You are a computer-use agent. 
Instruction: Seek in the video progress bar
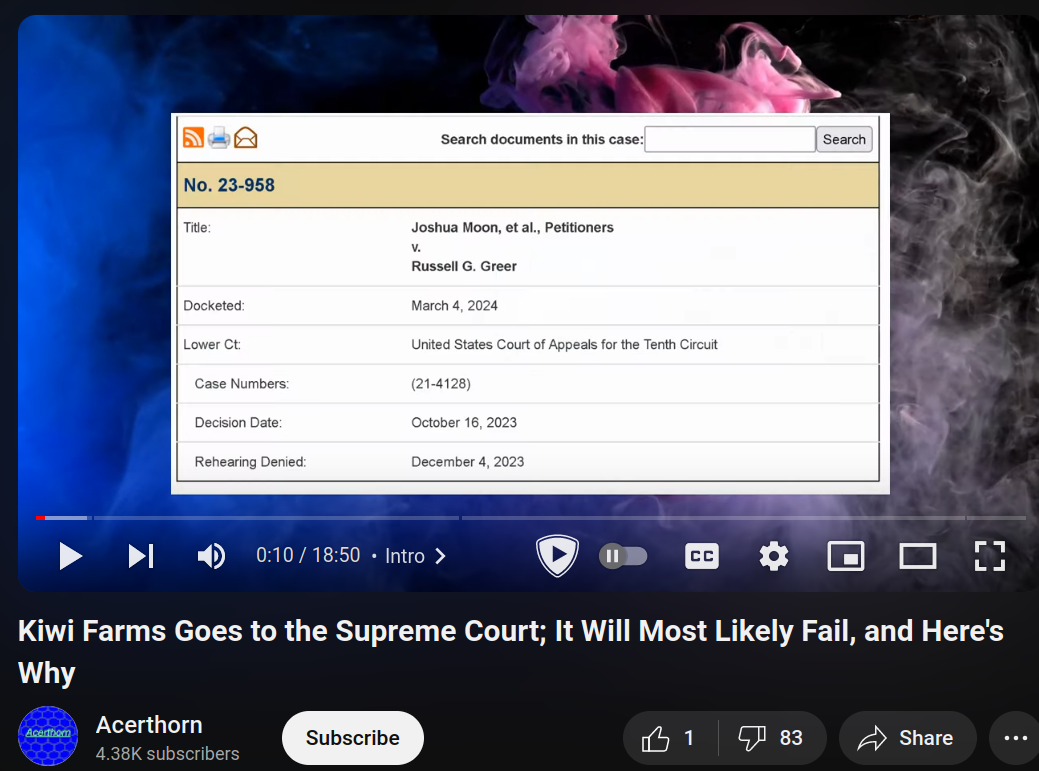click(531, 517)
